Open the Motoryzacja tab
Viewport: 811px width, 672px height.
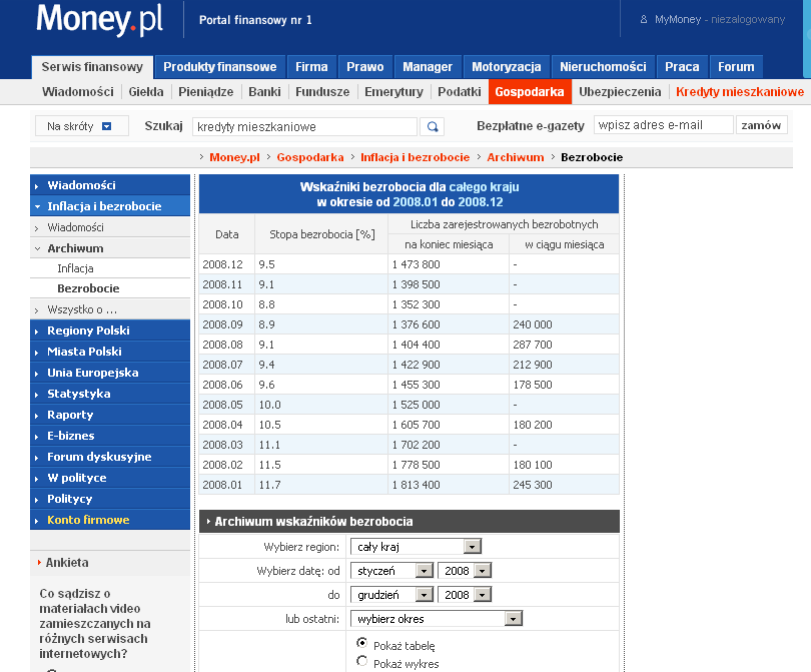(506, 67)
